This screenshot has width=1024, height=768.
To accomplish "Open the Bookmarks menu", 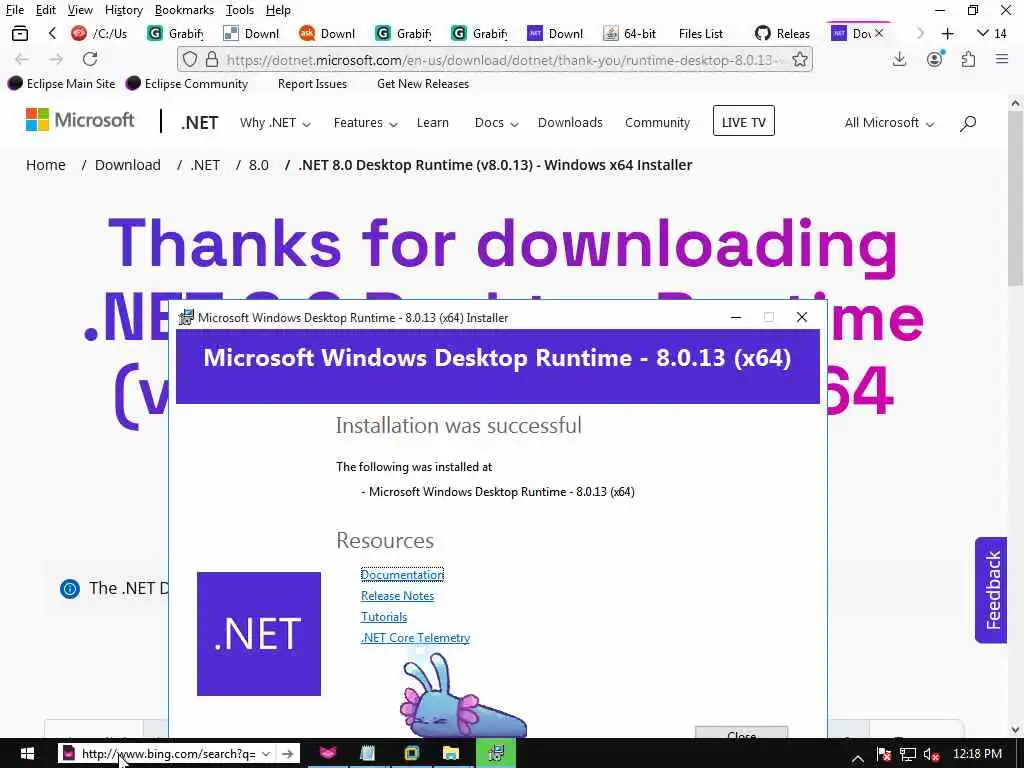I will click(184, 10).
